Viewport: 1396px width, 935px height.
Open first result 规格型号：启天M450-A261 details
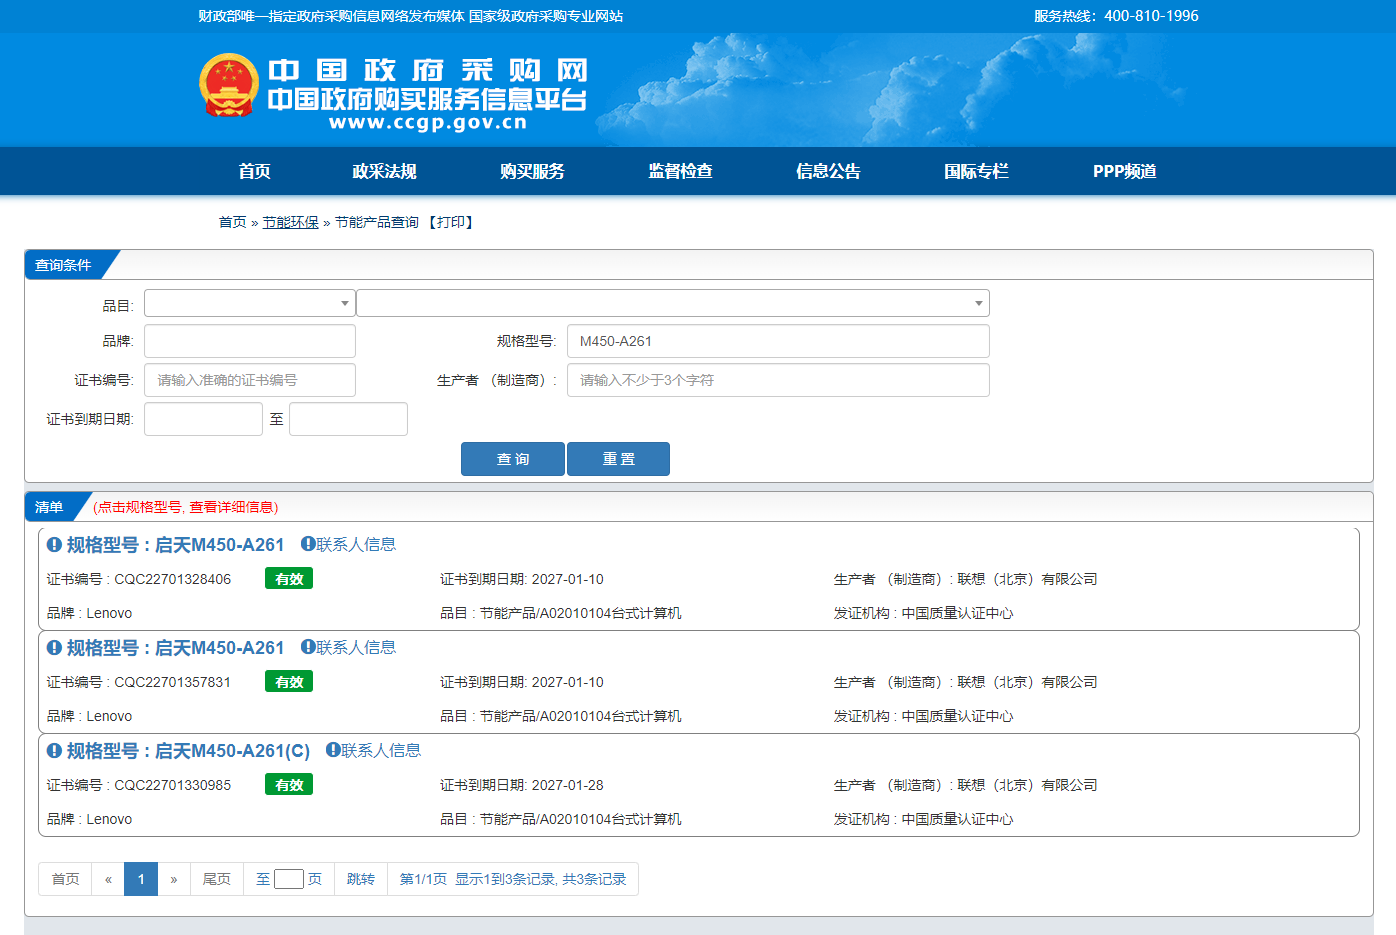point(175,545)
